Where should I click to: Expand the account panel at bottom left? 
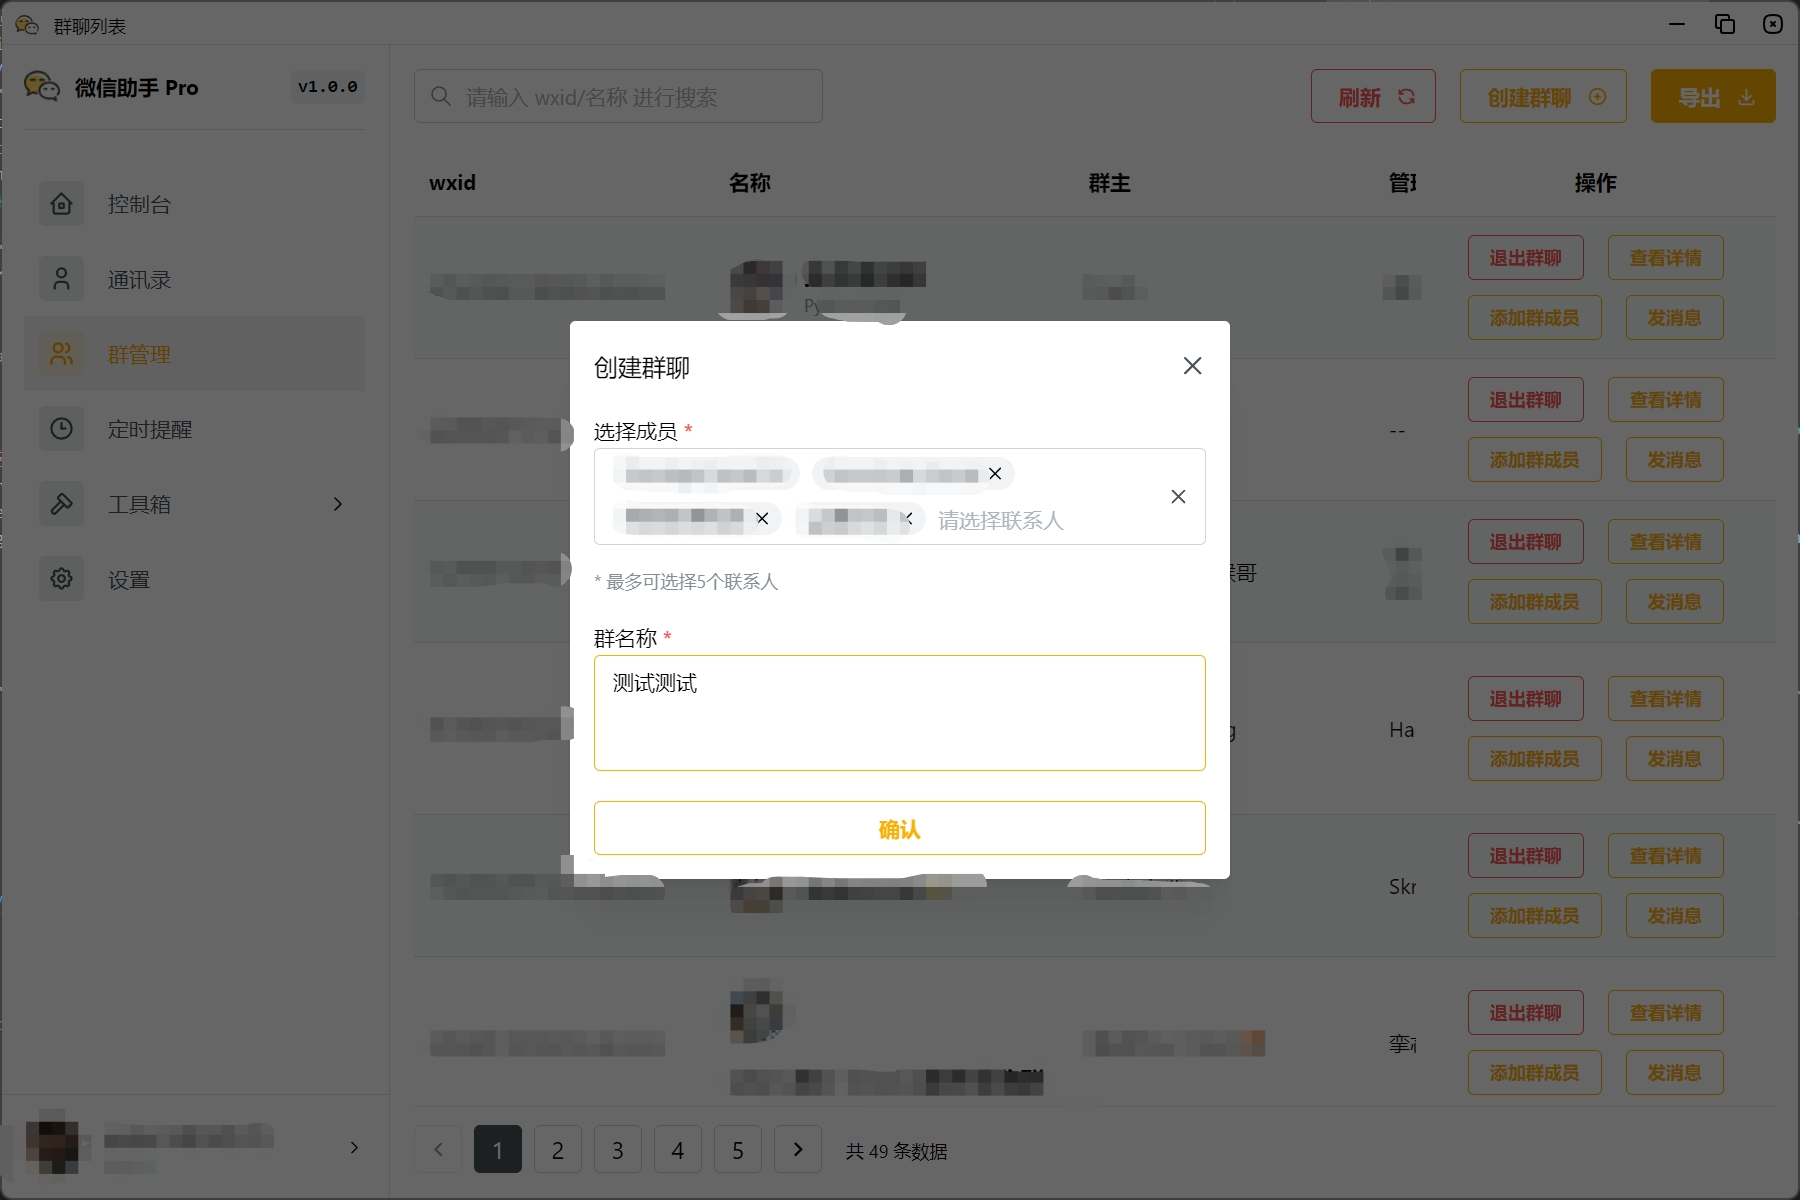pyautogui.click(x=353, y=1148)
